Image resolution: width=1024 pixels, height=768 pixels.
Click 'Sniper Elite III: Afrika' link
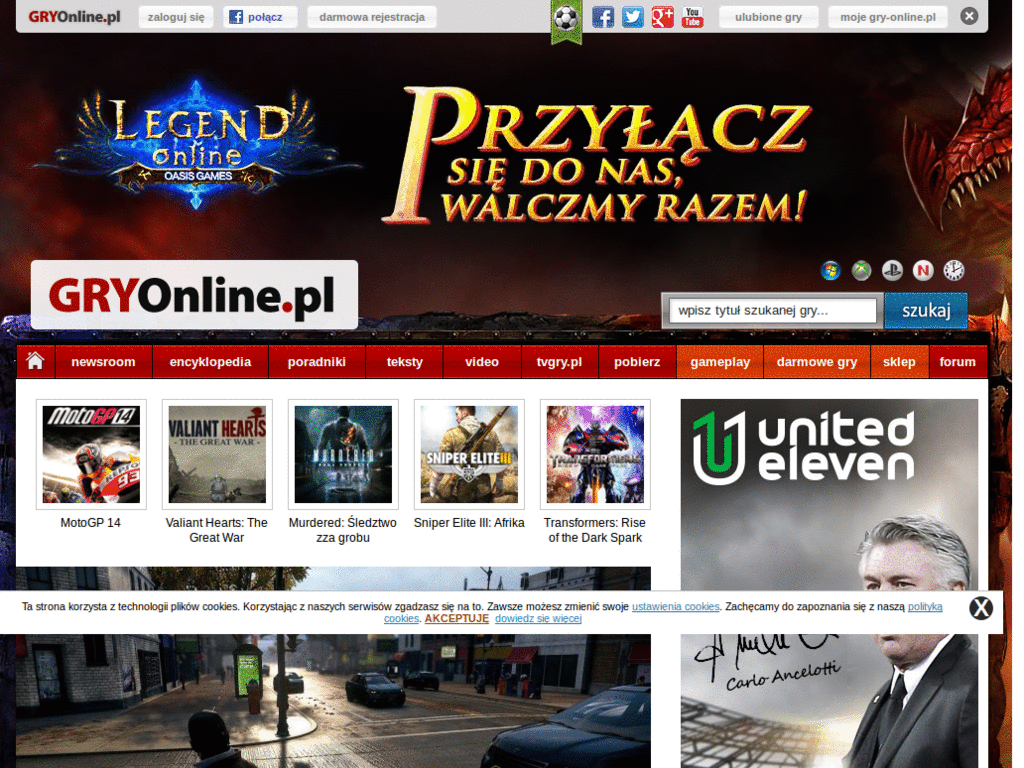(469, 523)
